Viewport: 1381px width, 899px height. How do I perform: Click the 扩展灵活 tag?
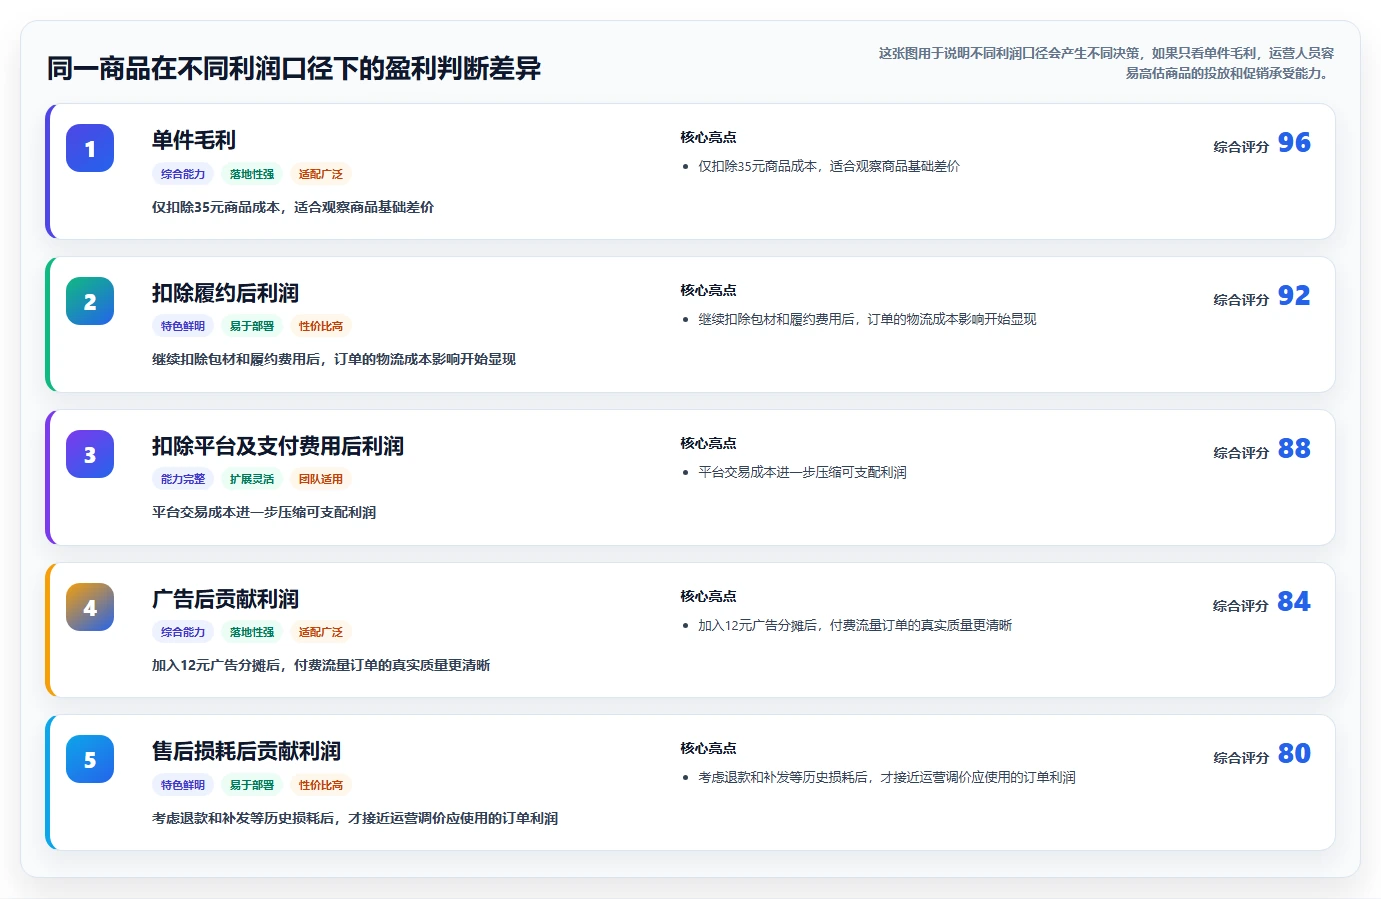(x=252, y=479)
